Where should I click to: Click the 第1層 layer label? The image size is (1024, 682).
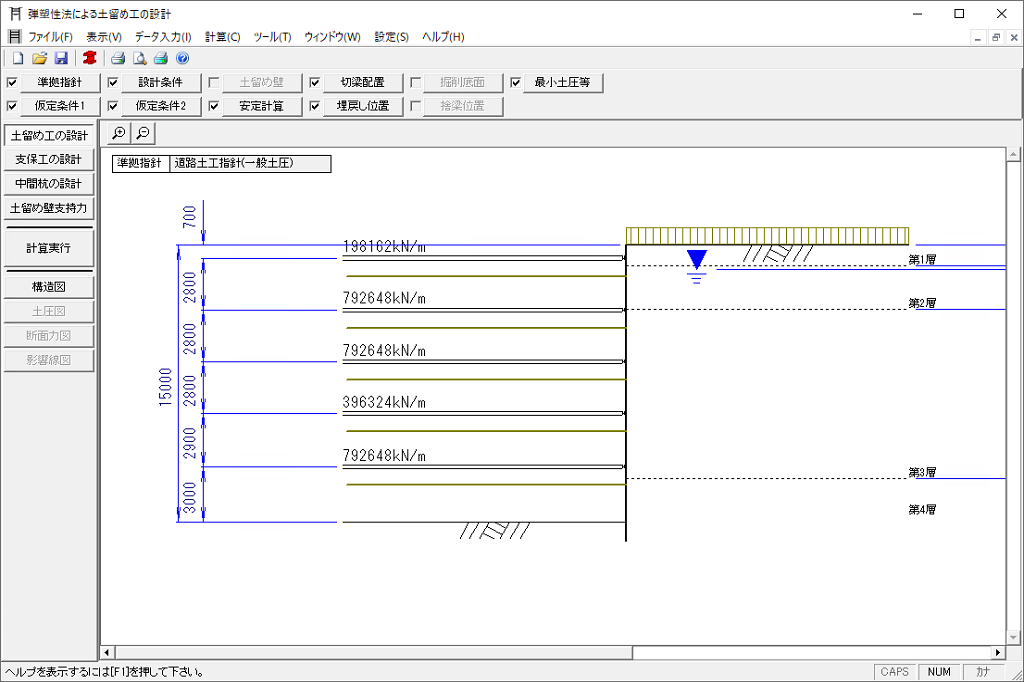pos(922,259)
